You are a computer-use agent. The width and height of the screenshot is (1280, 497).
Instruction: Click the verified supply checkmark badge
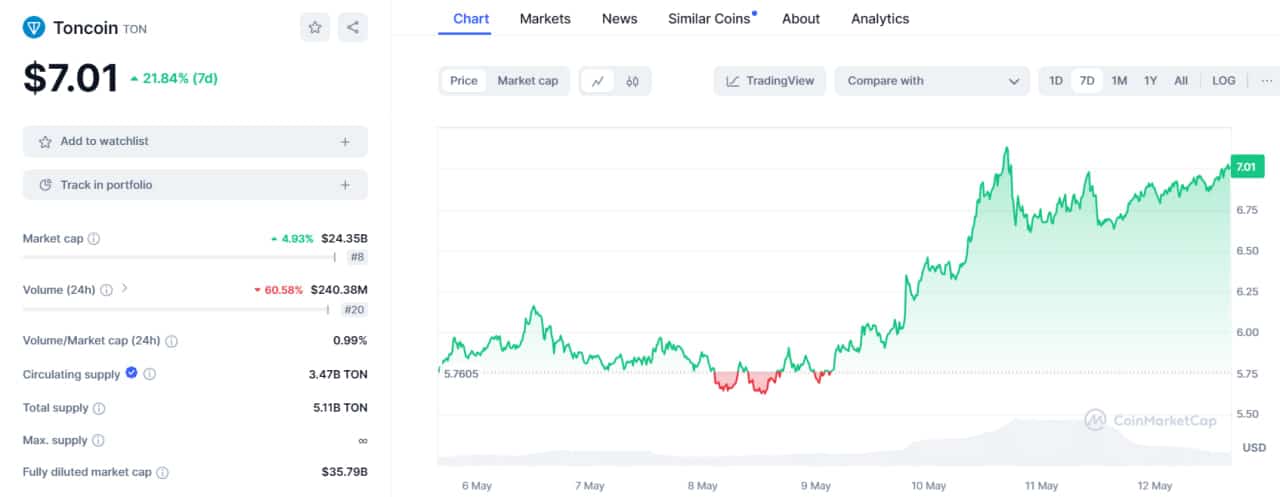click(131, 373)
